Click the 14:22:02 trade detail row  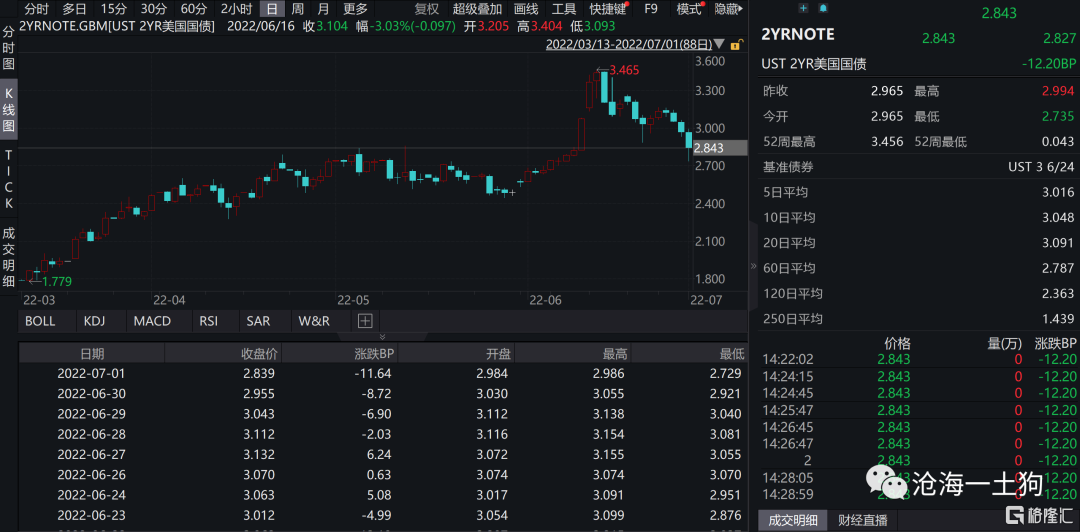point(918,359)
